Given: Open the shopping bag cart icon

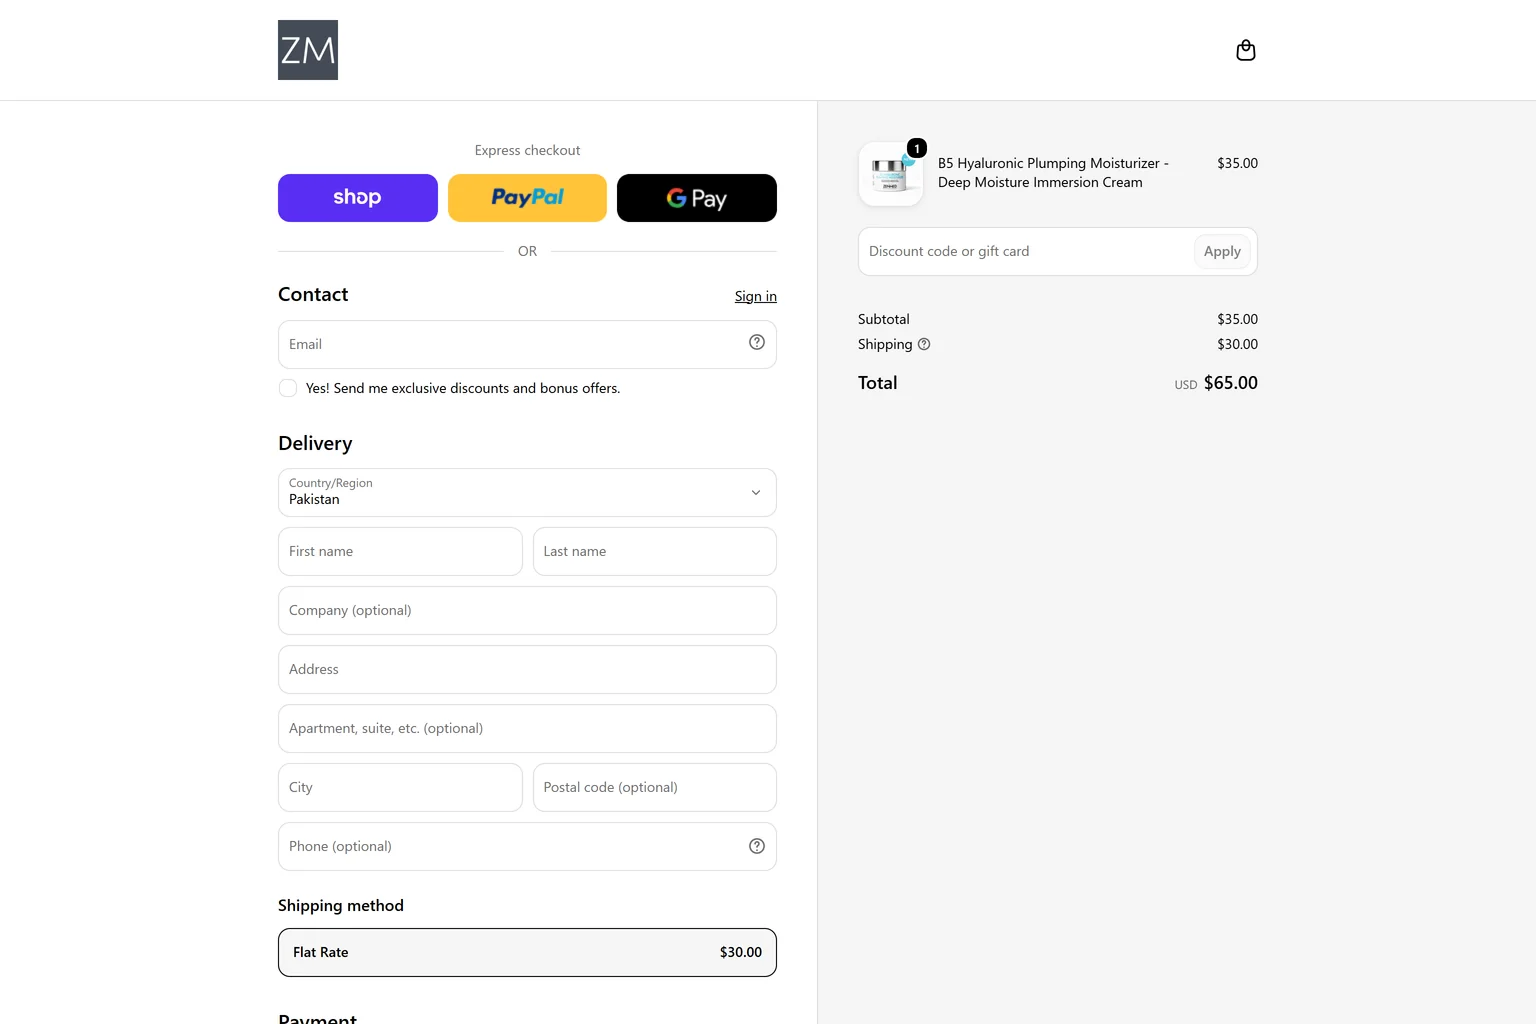Looking at the screenshot, I should tap(1246, 50).
